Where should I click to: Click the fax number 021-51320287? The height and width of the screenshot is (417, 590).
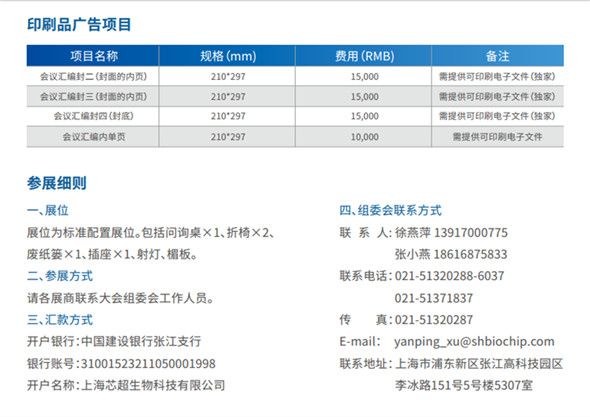[433, 320]
